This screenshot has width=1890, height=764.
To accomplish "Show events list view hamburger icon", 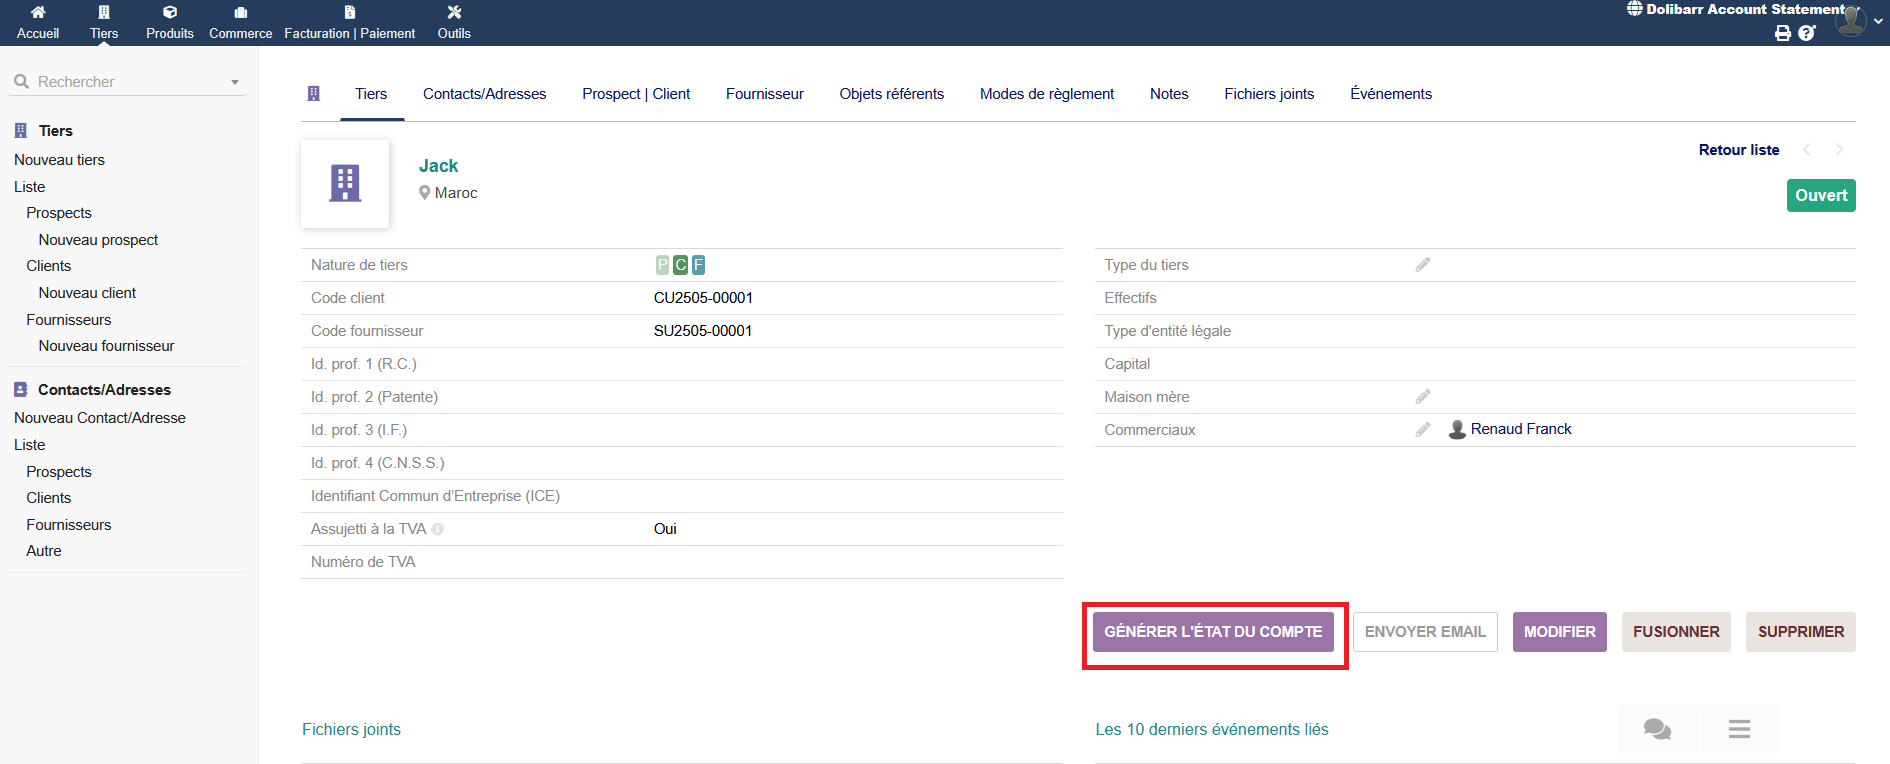I will point(1739,729).
